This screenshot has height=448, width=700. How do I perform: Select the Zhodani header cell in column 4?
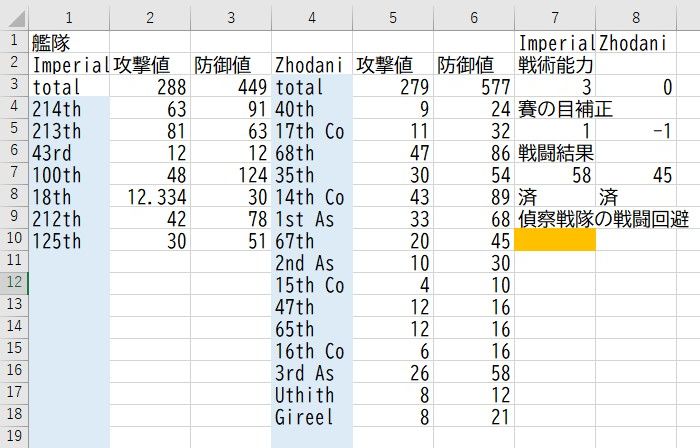(312, 64)
